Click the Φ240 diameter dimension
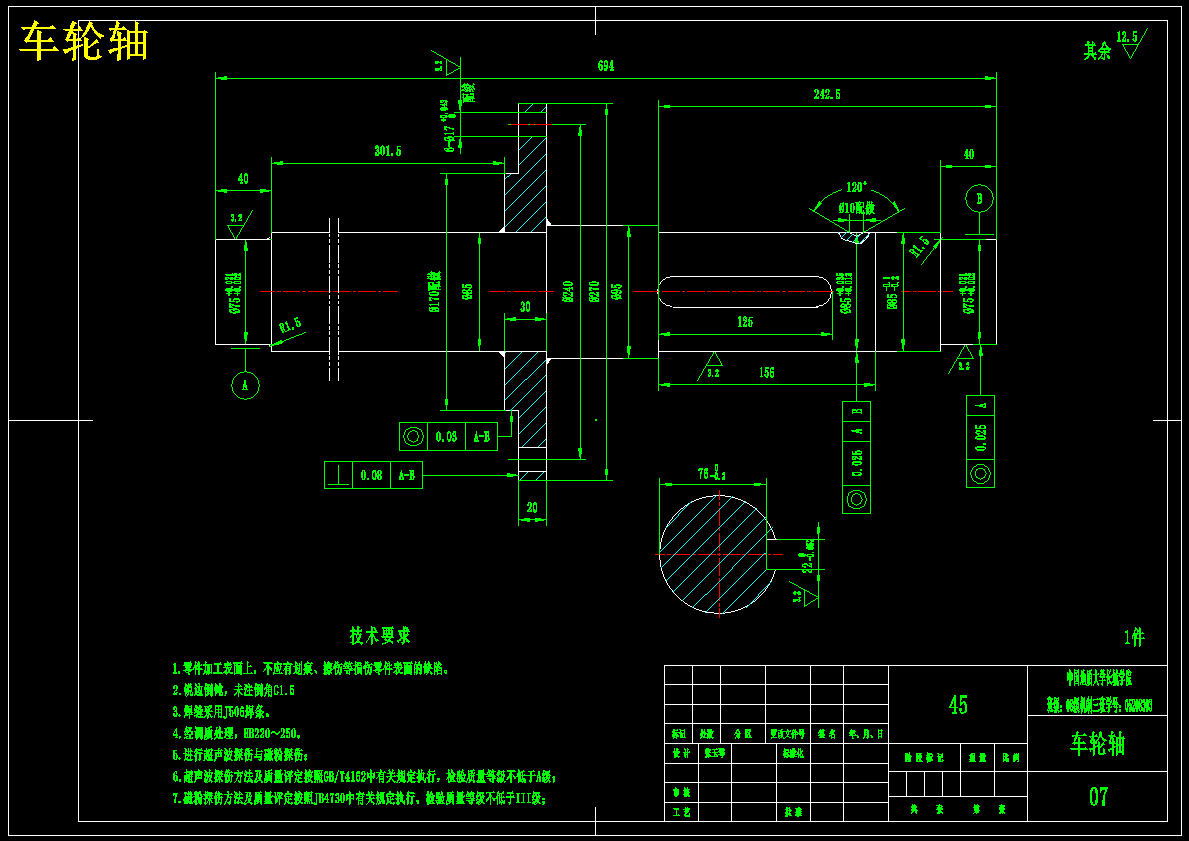The image size is (1189, 841). point(568,291)
